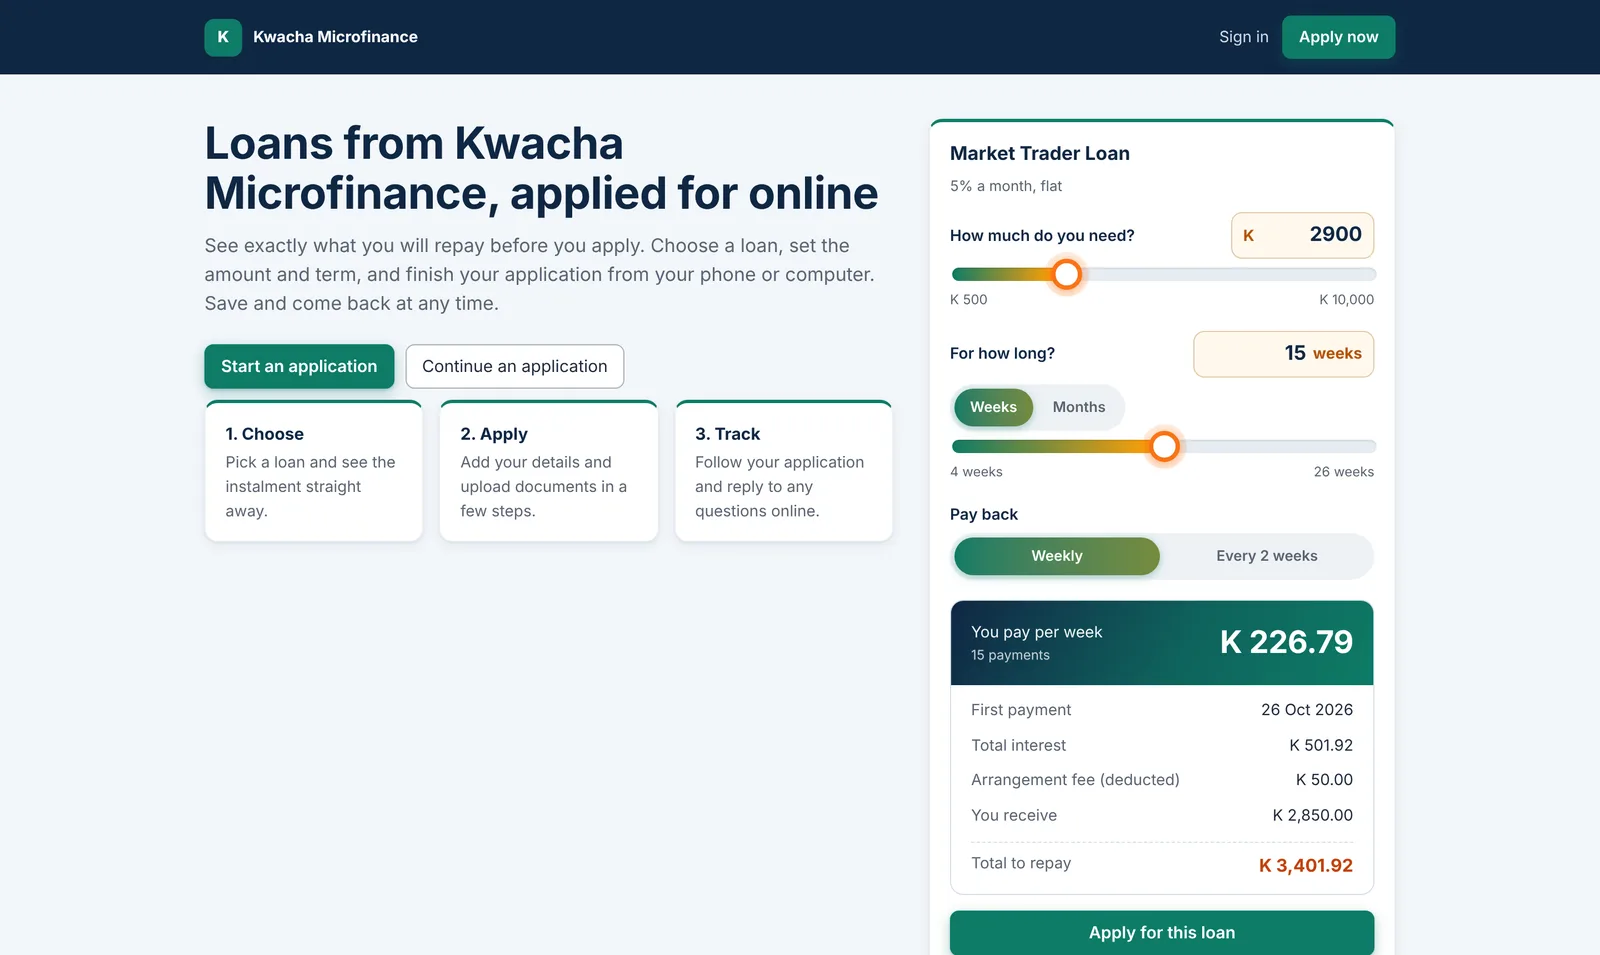Viewport: 1600px width, 955px height.
Task: Click the Kwacha K logo icon
Action: 223,37
